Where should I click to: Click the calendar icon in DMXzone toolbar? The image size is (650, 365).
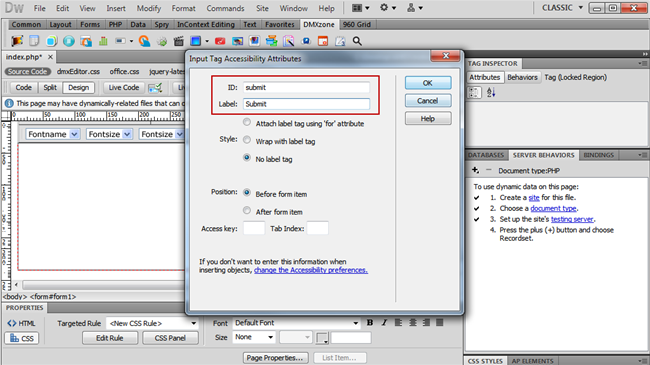tap(323, 41)
